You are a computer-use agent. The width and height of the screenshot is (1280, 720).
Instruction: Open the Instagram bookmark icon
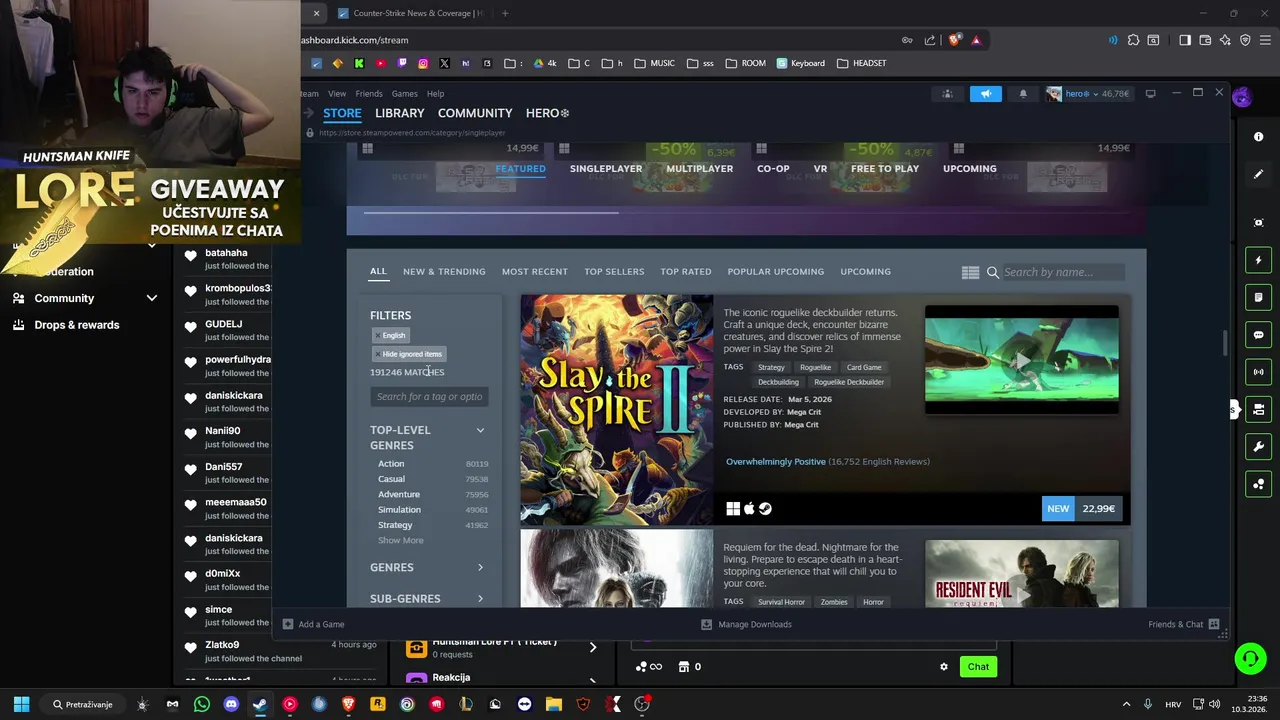[423, 63]
